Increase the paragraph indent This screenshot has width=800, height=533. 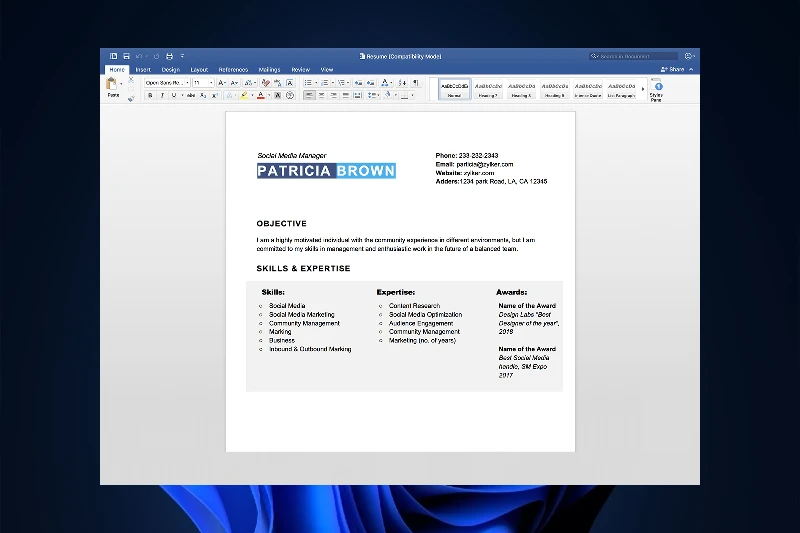point(370,83)
